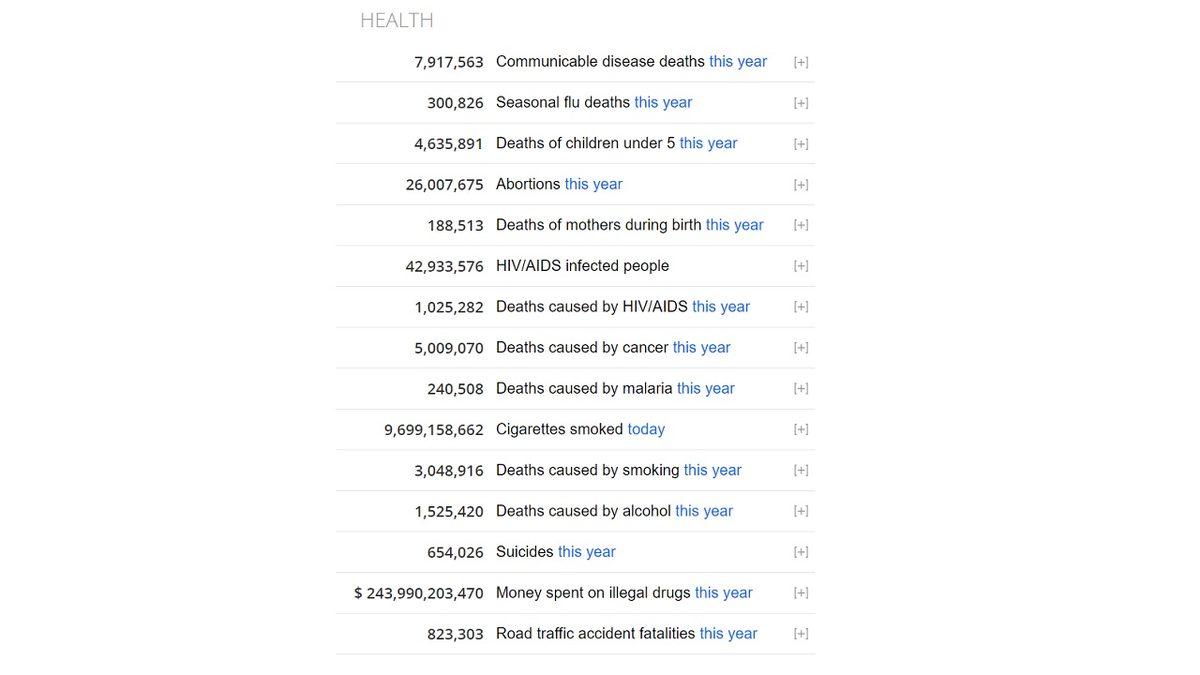Expand the Communicable disease deaths [+] details
The height and width of the screenshot is (675, 1200).
[x=801, y=62]
